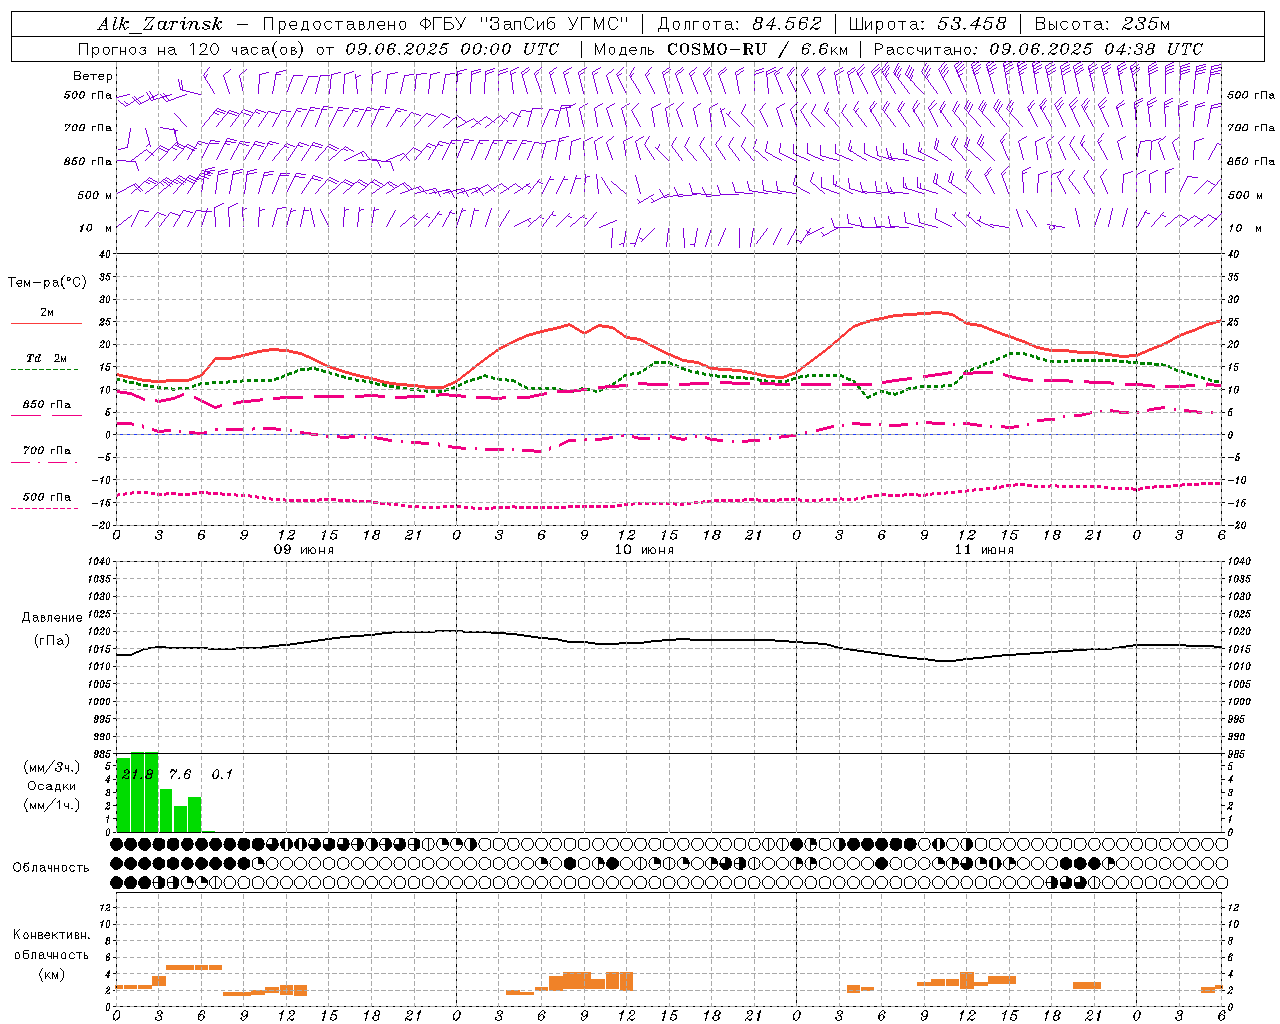The width and height of the screenshot is (1280, 1024).
Task: Select the 1040 value on left pressure axis
Action: 100,562
